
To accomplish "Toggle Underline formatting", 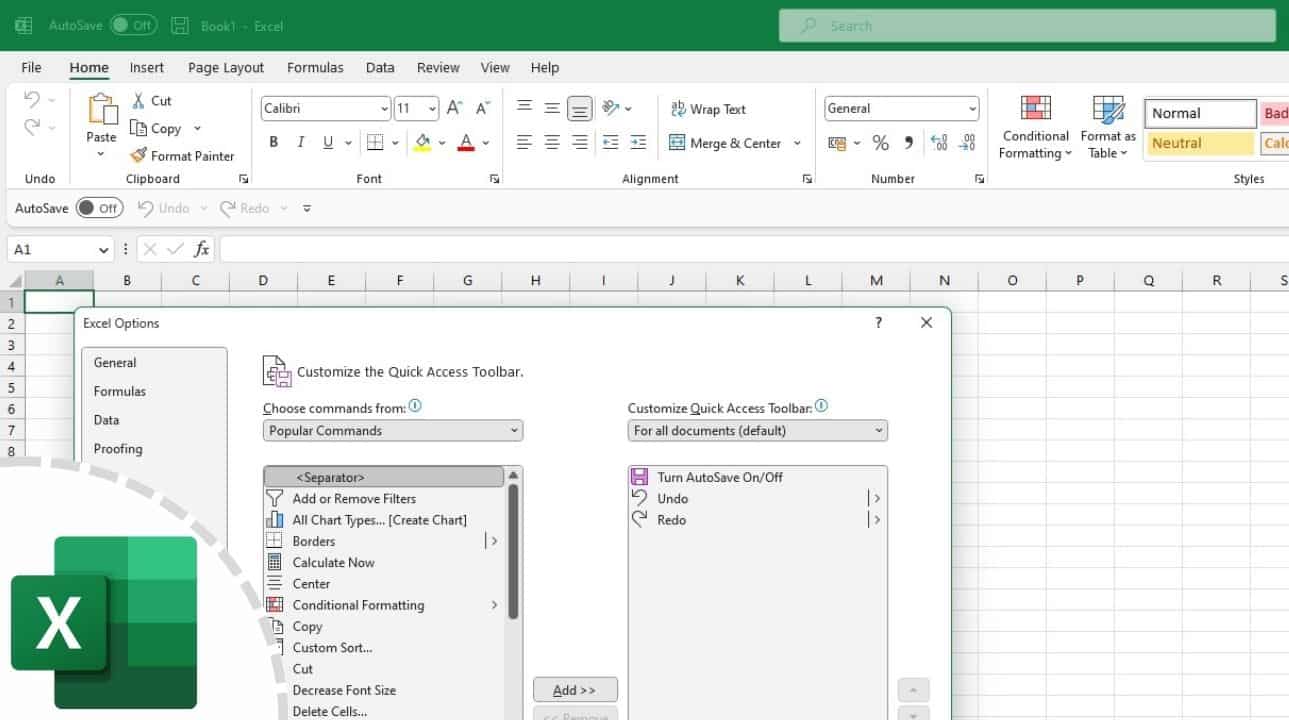I will tap(328, 143).
